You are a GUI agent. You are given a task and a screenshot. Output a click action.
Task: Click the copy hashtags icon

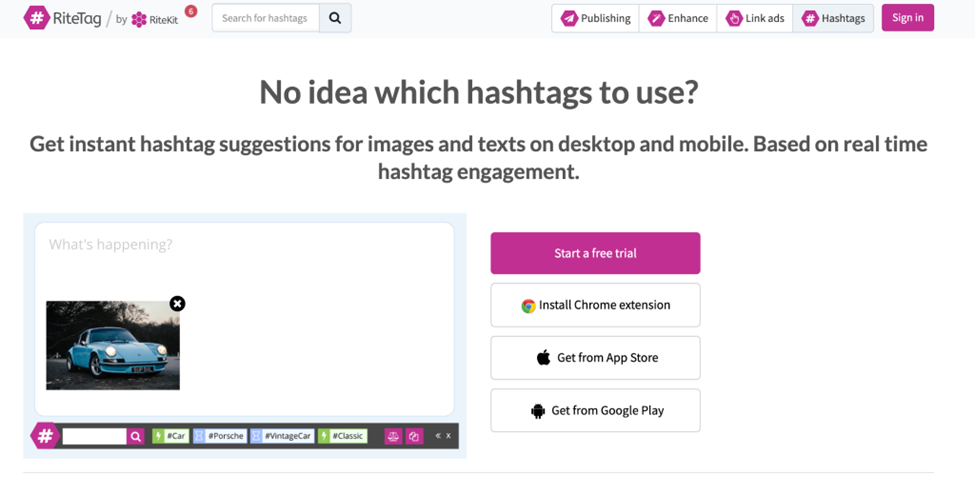pyautogui.click(x=414, y=436)
